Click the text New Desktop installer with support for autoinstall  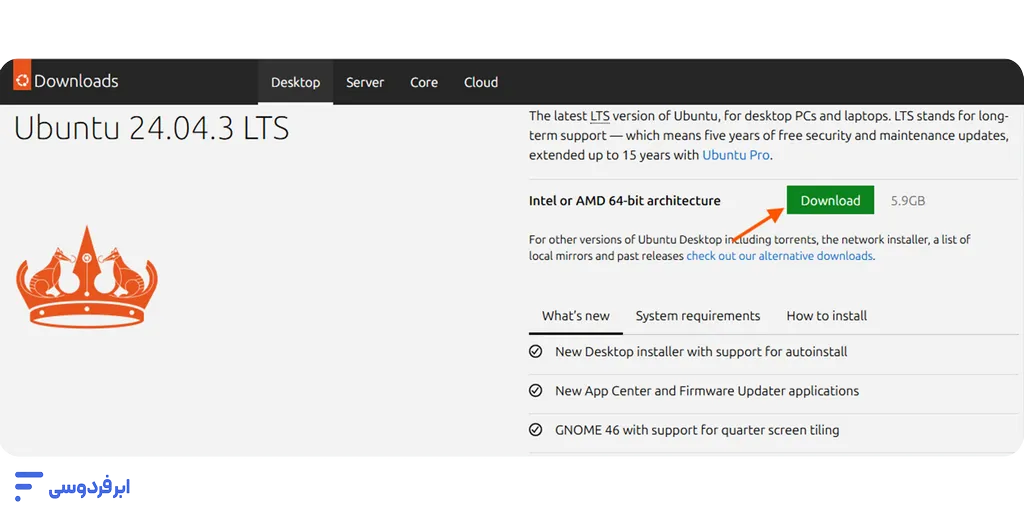click(701, 352)
